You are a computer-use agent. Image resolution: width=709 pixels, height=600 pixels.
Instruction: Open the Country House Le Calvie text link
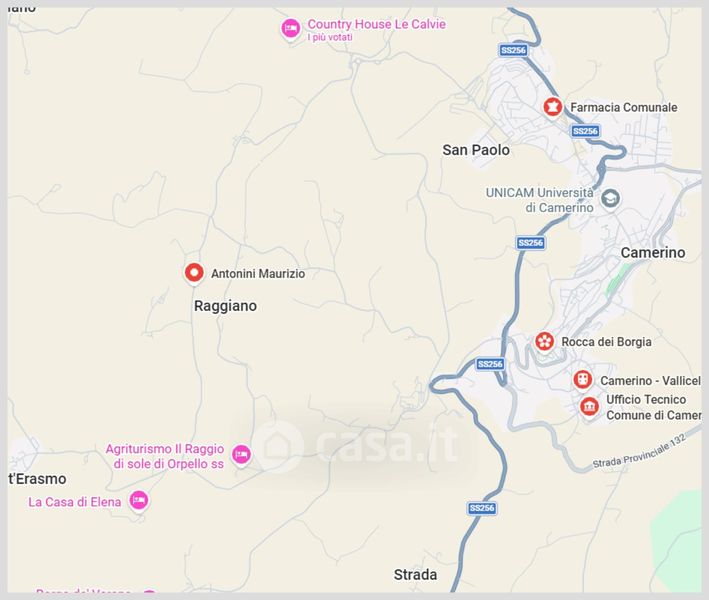pyautogui.click(x=377, y=24)
